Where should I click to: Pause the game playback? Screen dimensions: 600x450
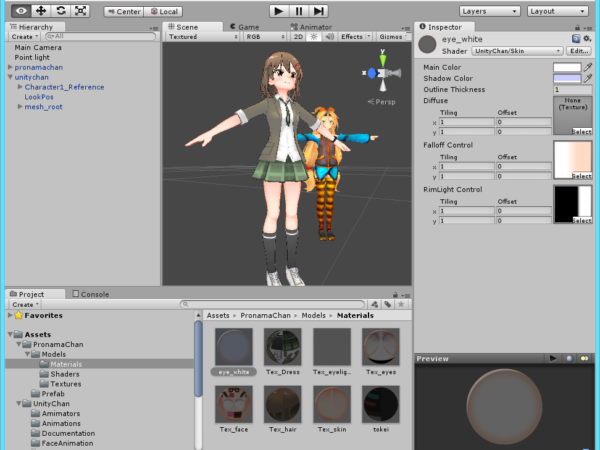pos(299,11)
